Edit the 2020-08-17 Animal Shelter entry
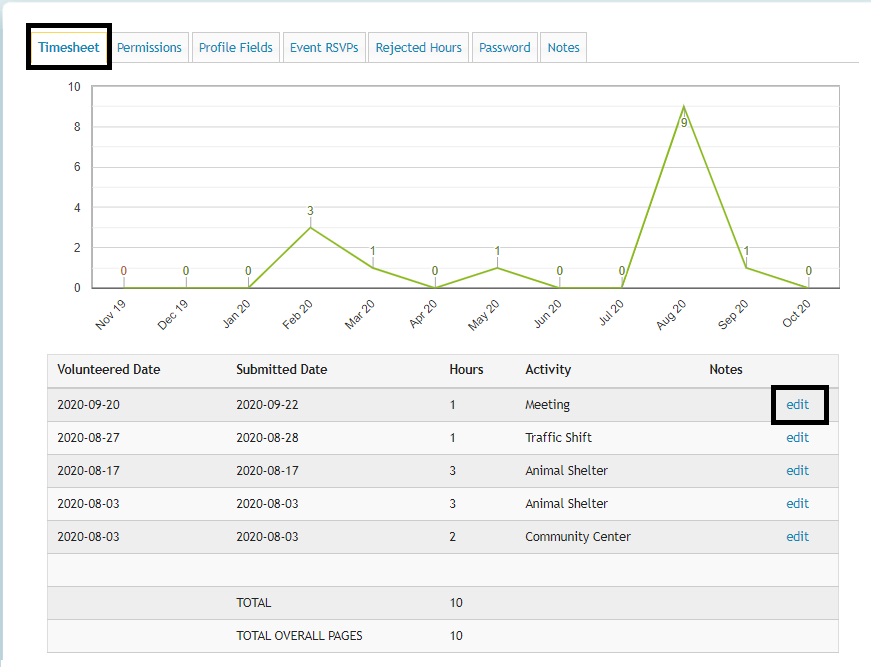The width and height of the screenshot is (871, 667). [x=797, y=471]
